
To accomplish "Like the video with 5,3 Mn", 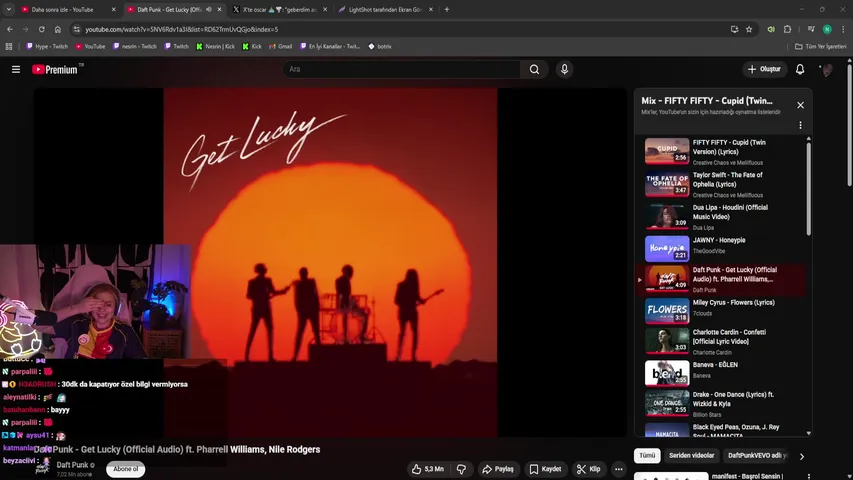I will click(428, 469).
